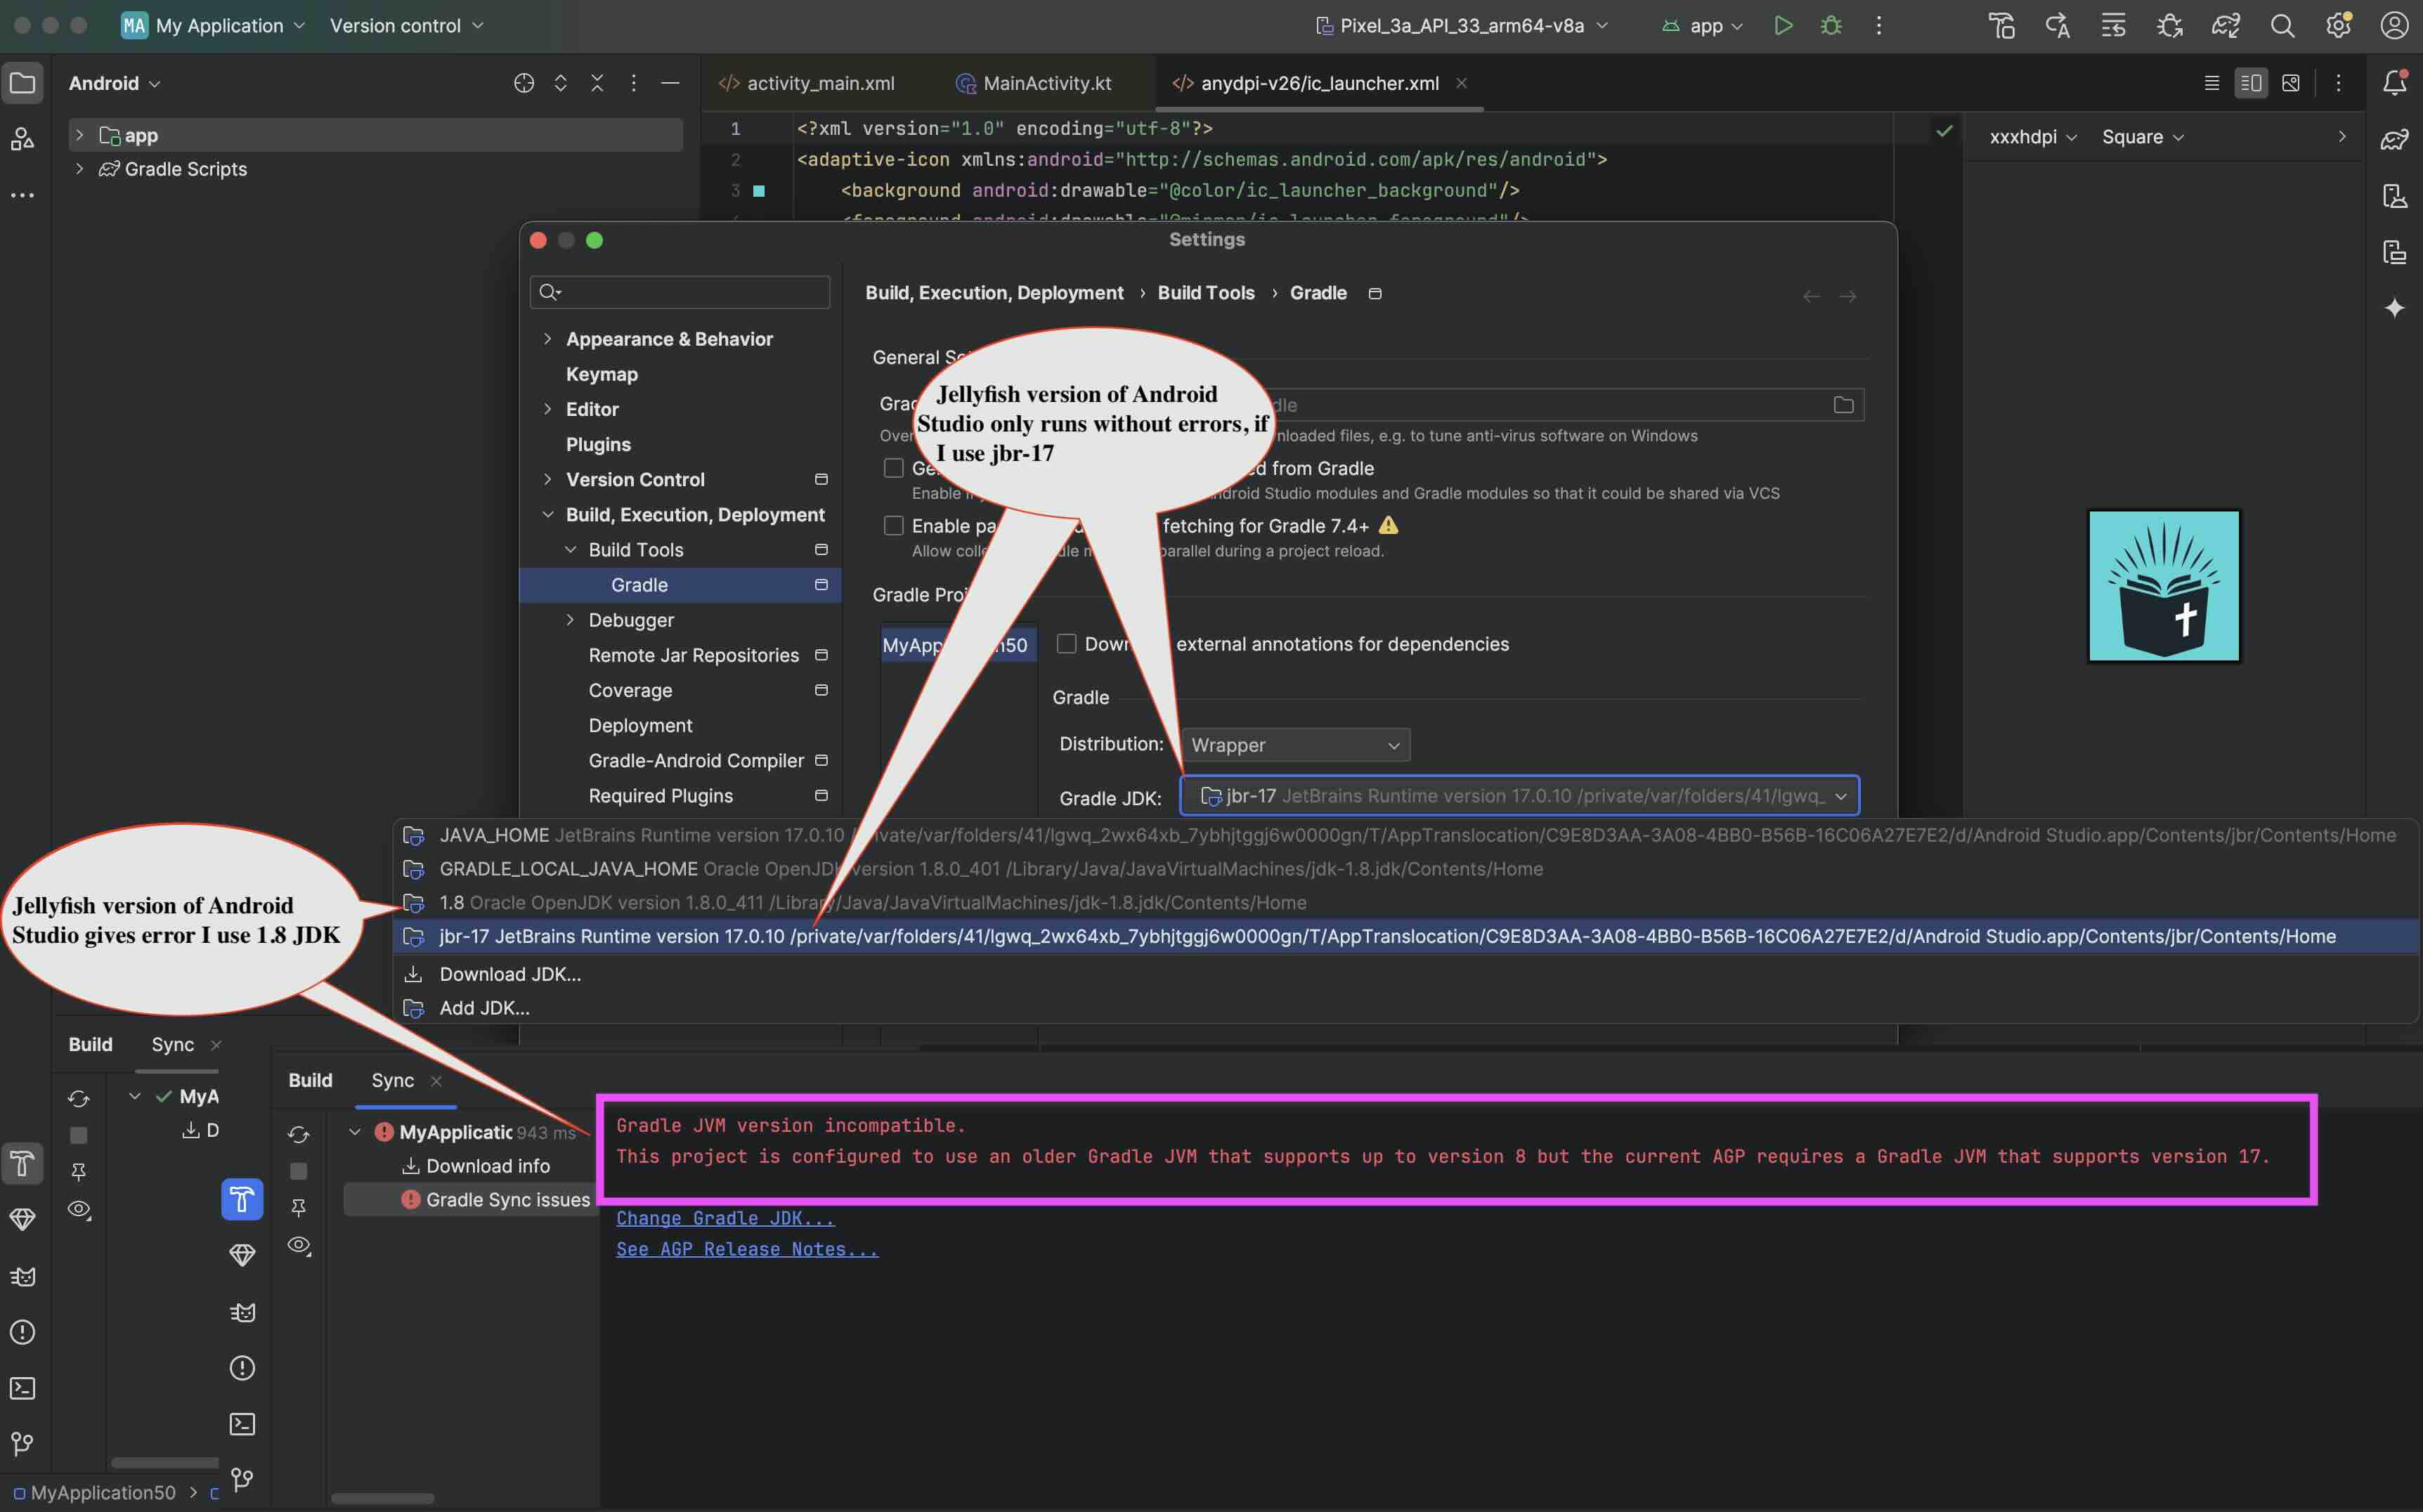Click the Debug app bug icon
2423x1512 pixels.
point(1831,26)
